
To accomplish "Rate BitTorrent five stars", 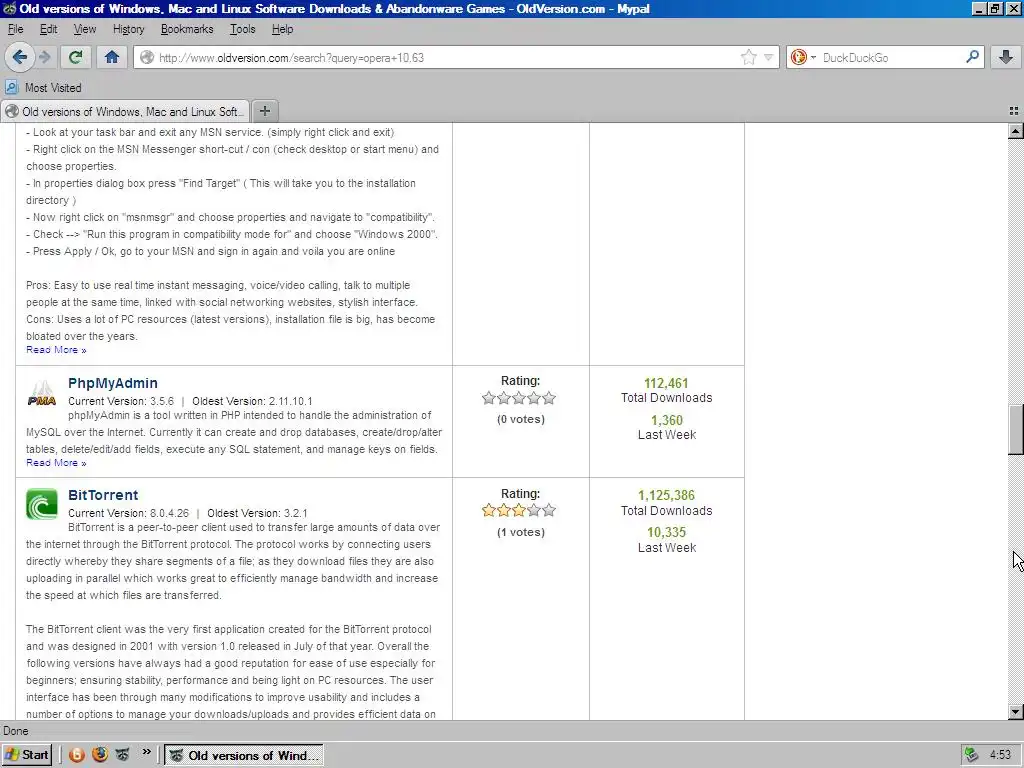I will (x=549, y=510).
